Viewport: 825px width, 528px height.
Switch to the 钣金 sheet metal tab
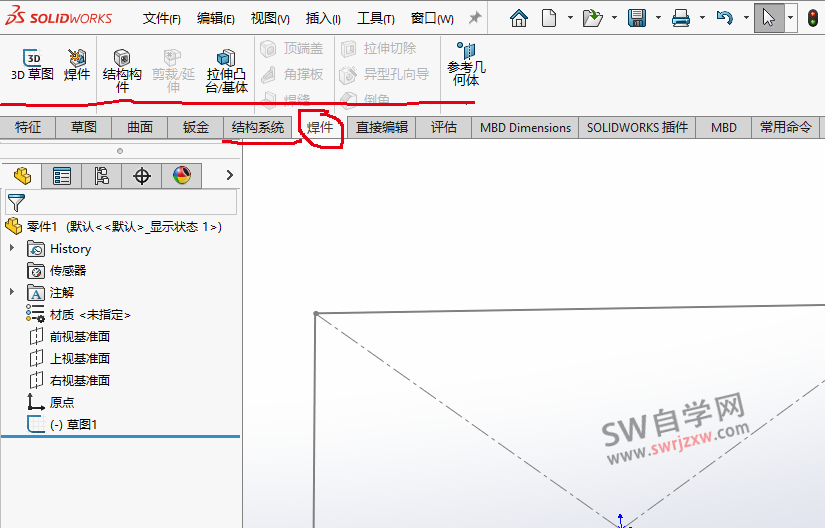[196, 127]
